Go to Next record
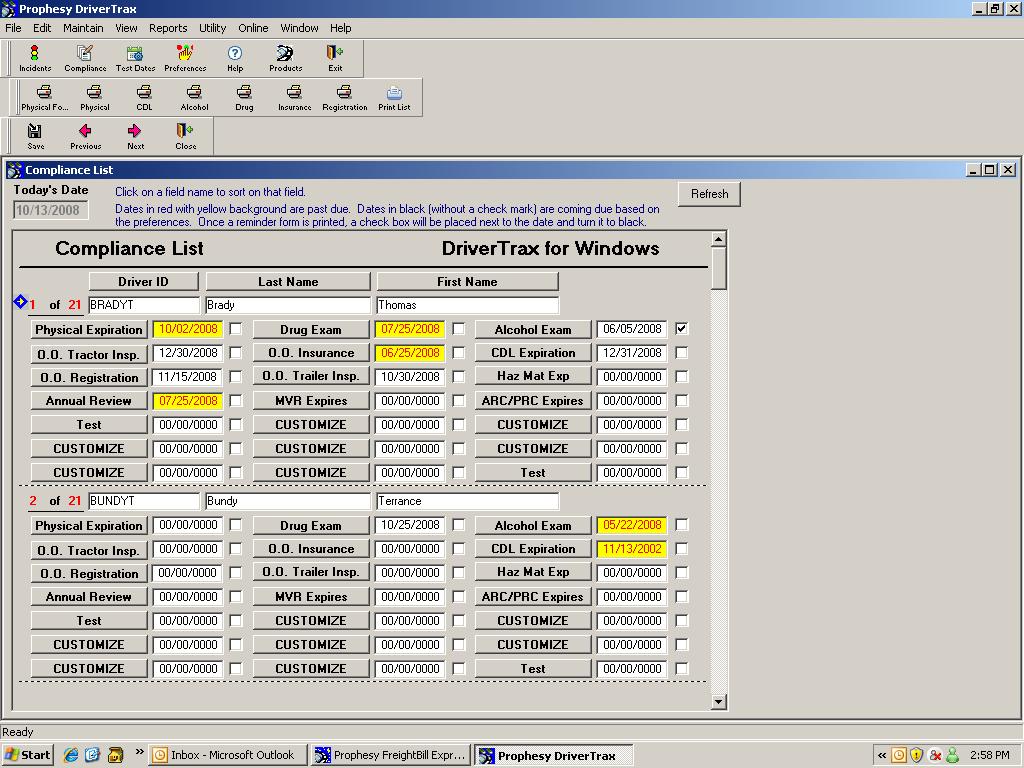 (x=135, y=137)
